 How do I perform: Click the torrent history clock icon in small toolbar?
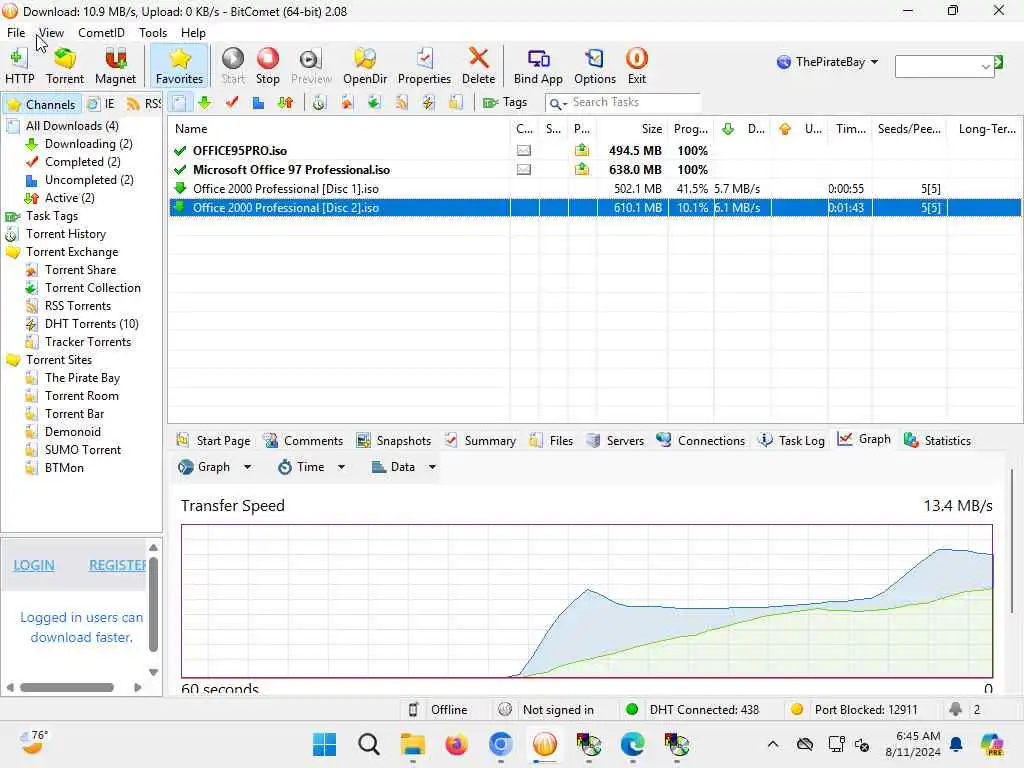click(319, 103)
